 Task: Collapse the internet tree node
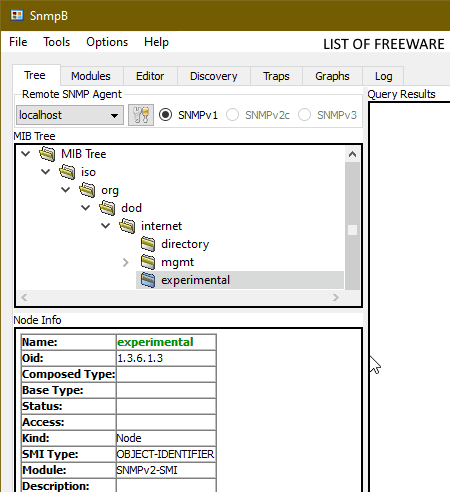(106, 226)
